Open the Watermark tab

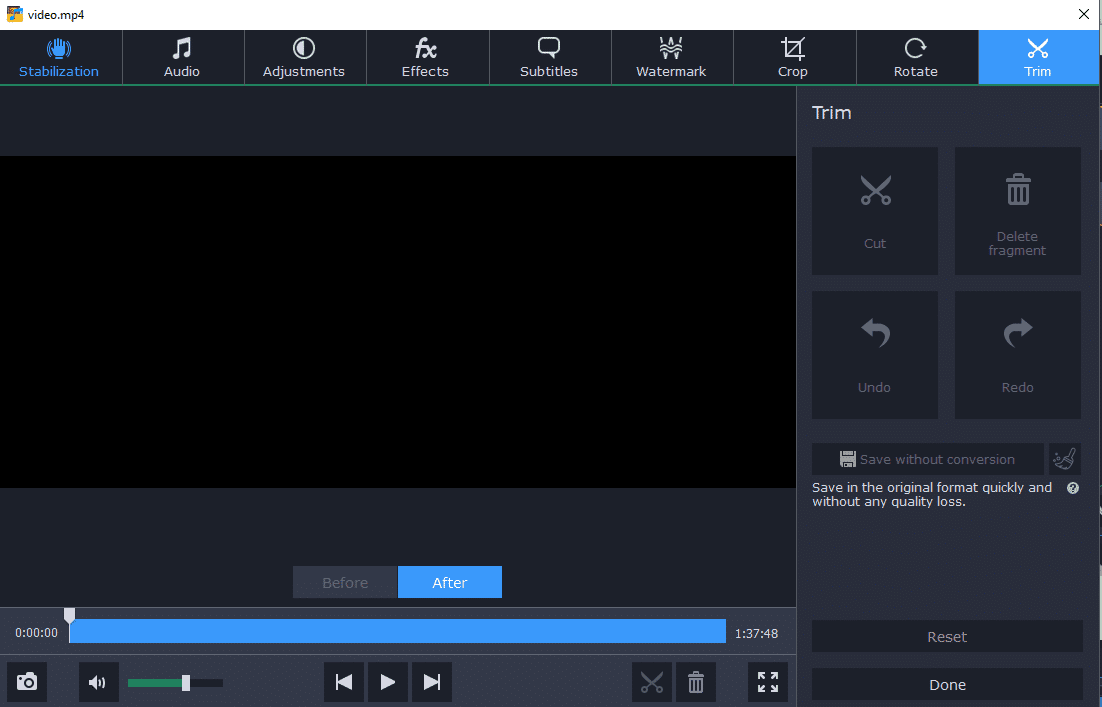pyautogui.click(x=671, y=57)
